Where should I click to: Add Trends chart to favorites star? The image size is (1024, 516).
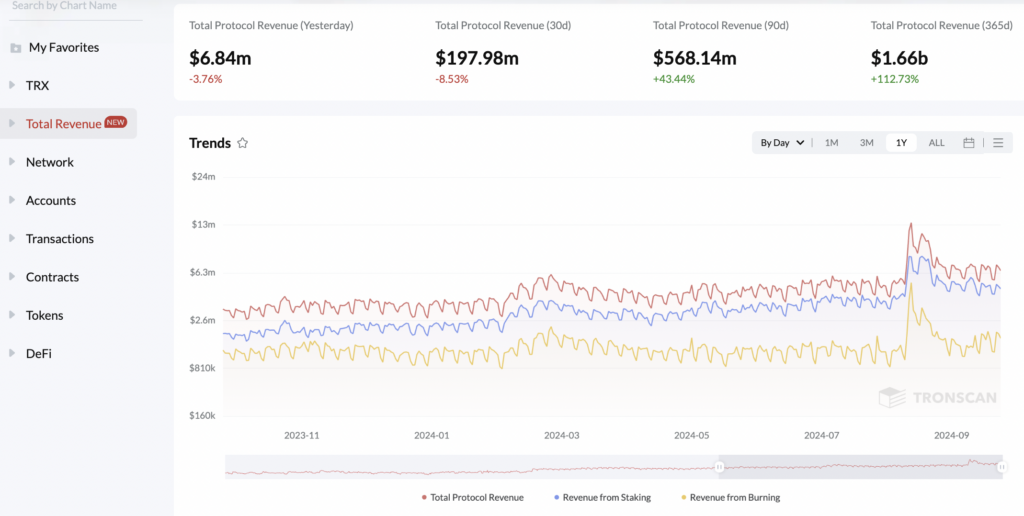(242, 143)
